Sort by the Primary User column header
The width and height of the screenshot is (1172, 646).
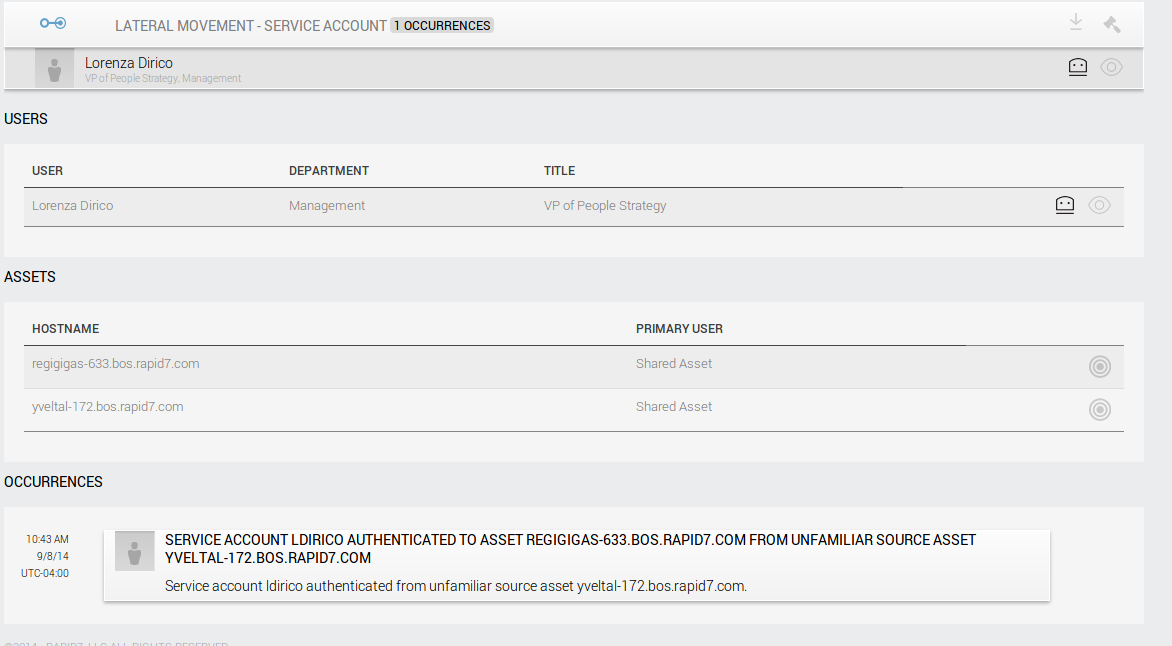click(x=678, y=329)
